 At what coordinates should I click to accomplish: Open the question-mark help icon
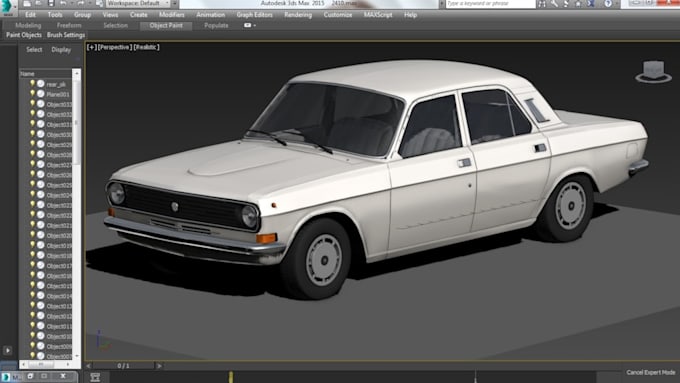(608, 3)
